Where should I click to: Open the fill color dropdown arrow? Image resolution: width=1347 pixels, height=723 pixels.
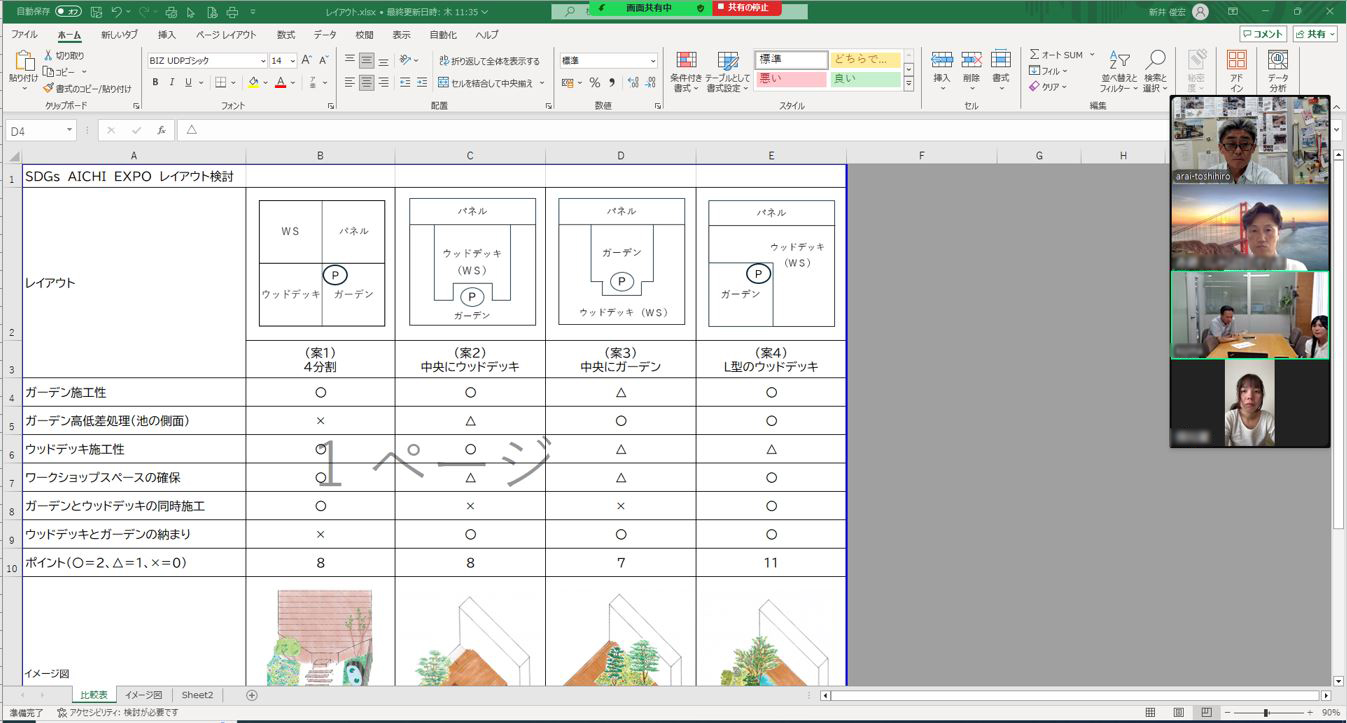click(265, 82)
